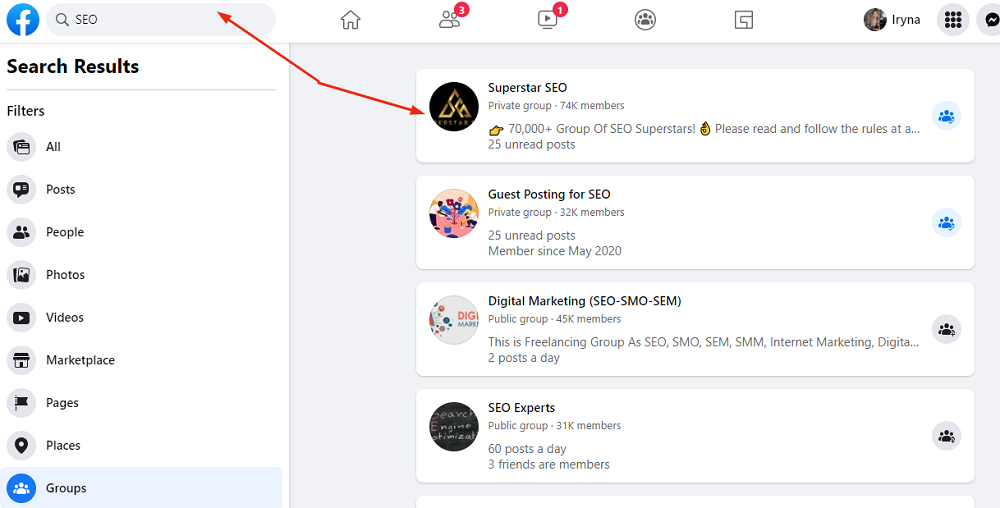Go to the Home feed icon
The image size is (1000, 508).
tap(350, 20)
